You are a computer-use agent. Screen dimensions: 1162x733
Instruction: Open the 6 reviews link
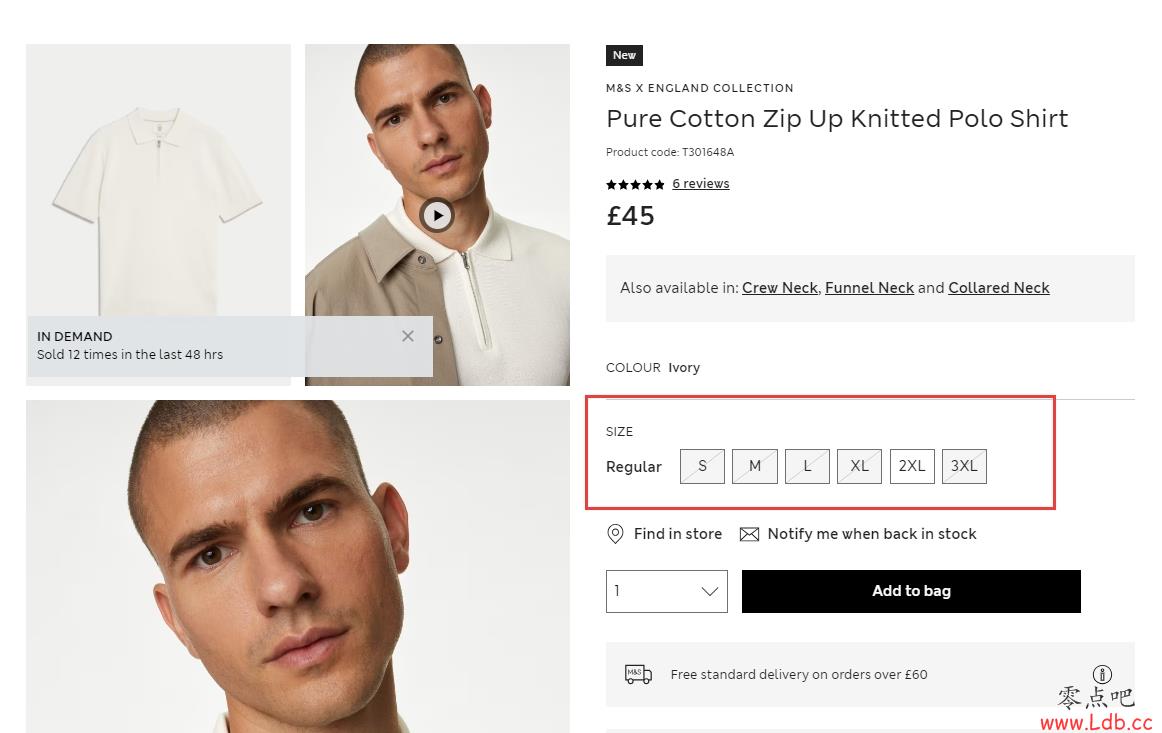[700, 184]
